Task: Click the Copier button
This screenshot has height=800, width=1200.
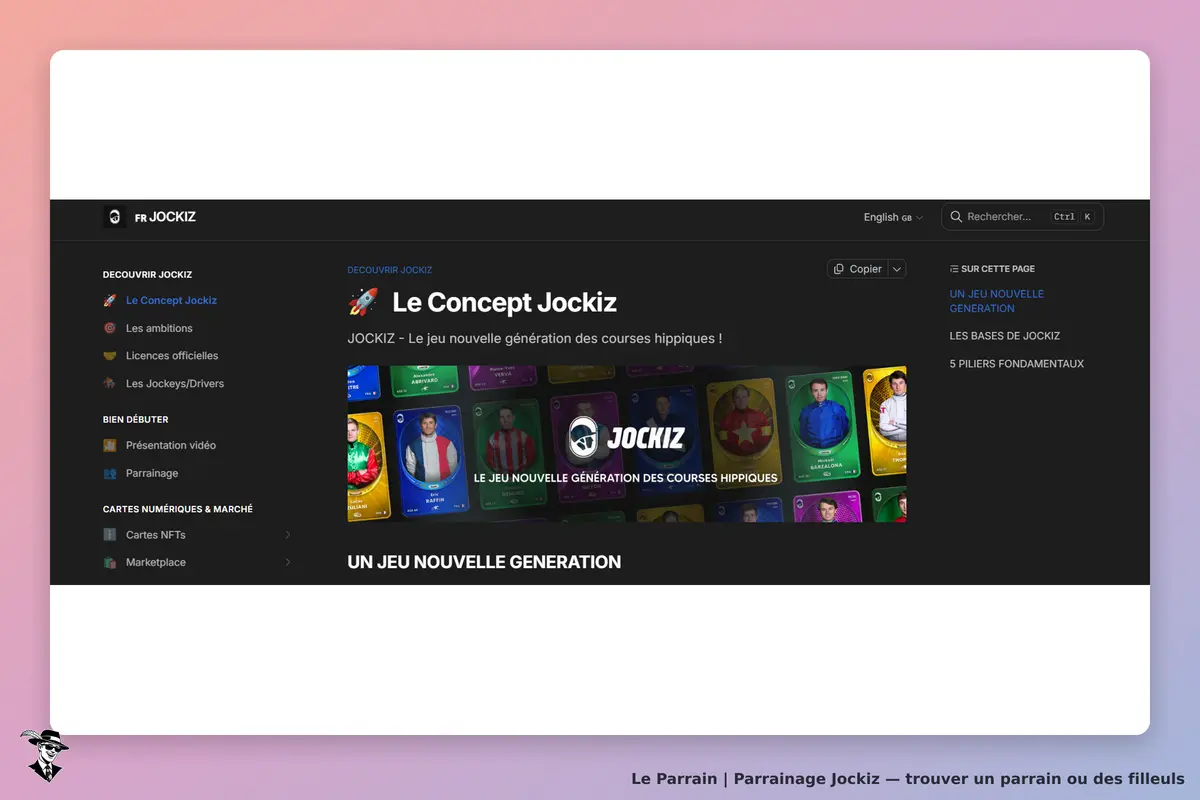Action: (857, 269)
